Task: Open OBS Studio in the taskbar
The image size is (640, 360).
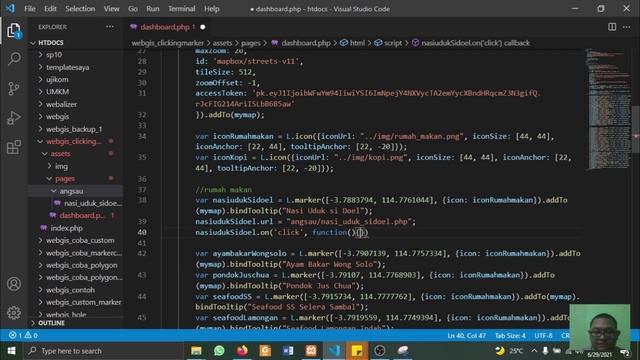Action: click(380, 351)
